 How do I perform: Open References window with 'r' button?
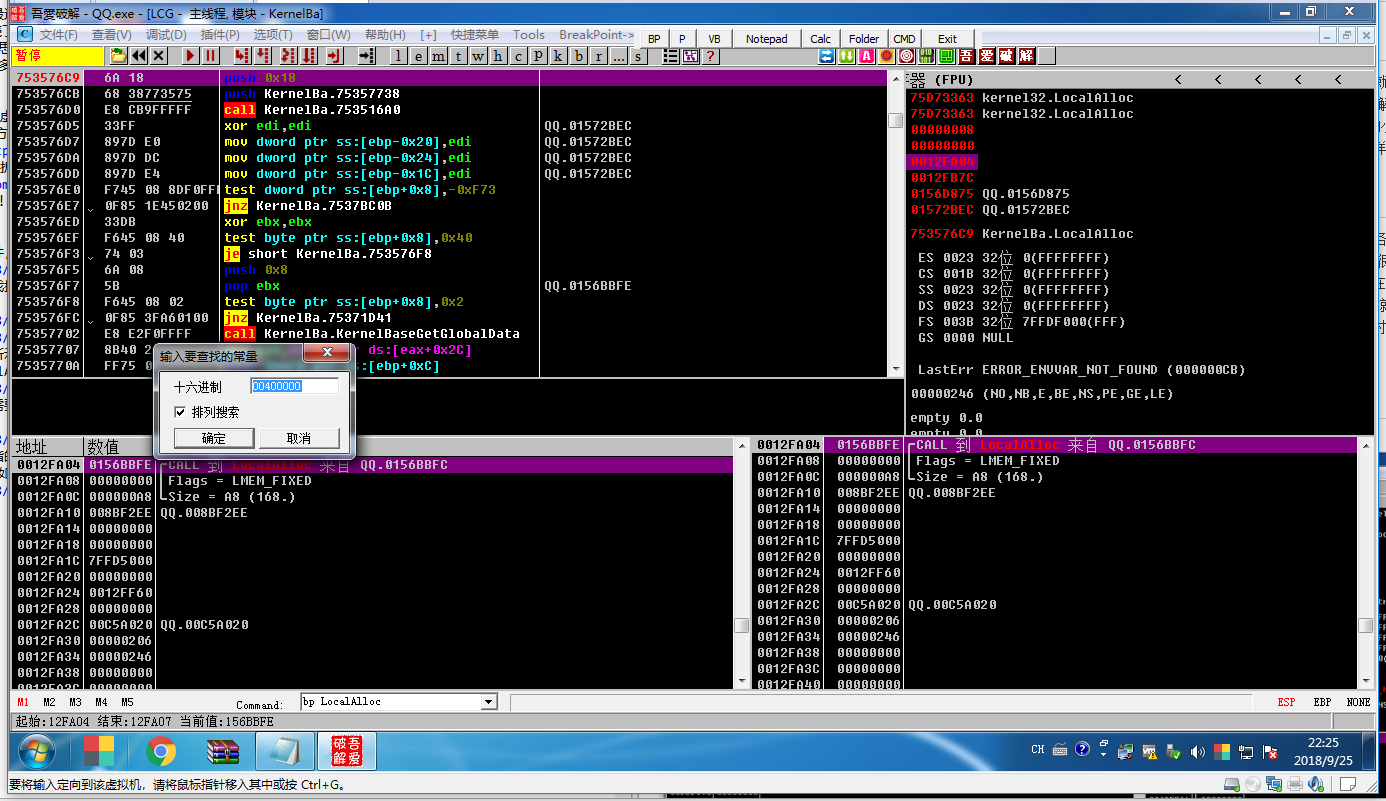598,56
